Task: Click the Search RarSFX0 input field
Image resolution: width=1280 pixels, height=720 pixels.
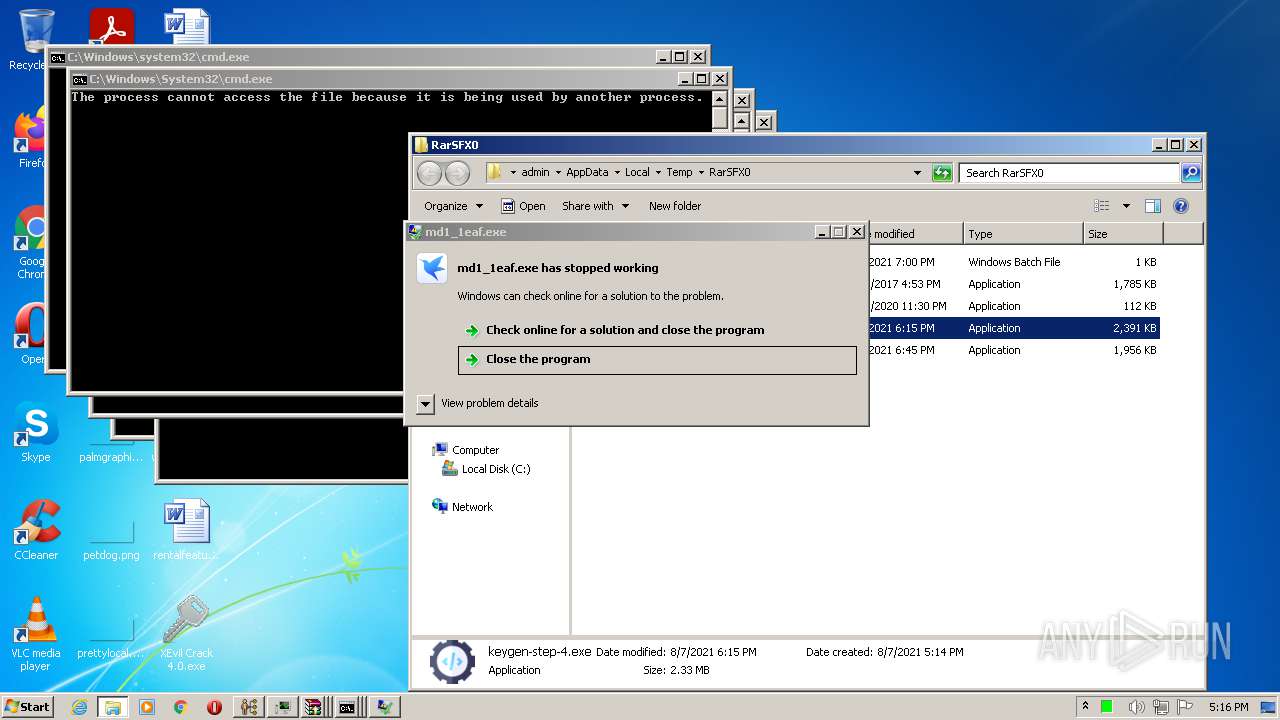Action: coord(1069,173)
